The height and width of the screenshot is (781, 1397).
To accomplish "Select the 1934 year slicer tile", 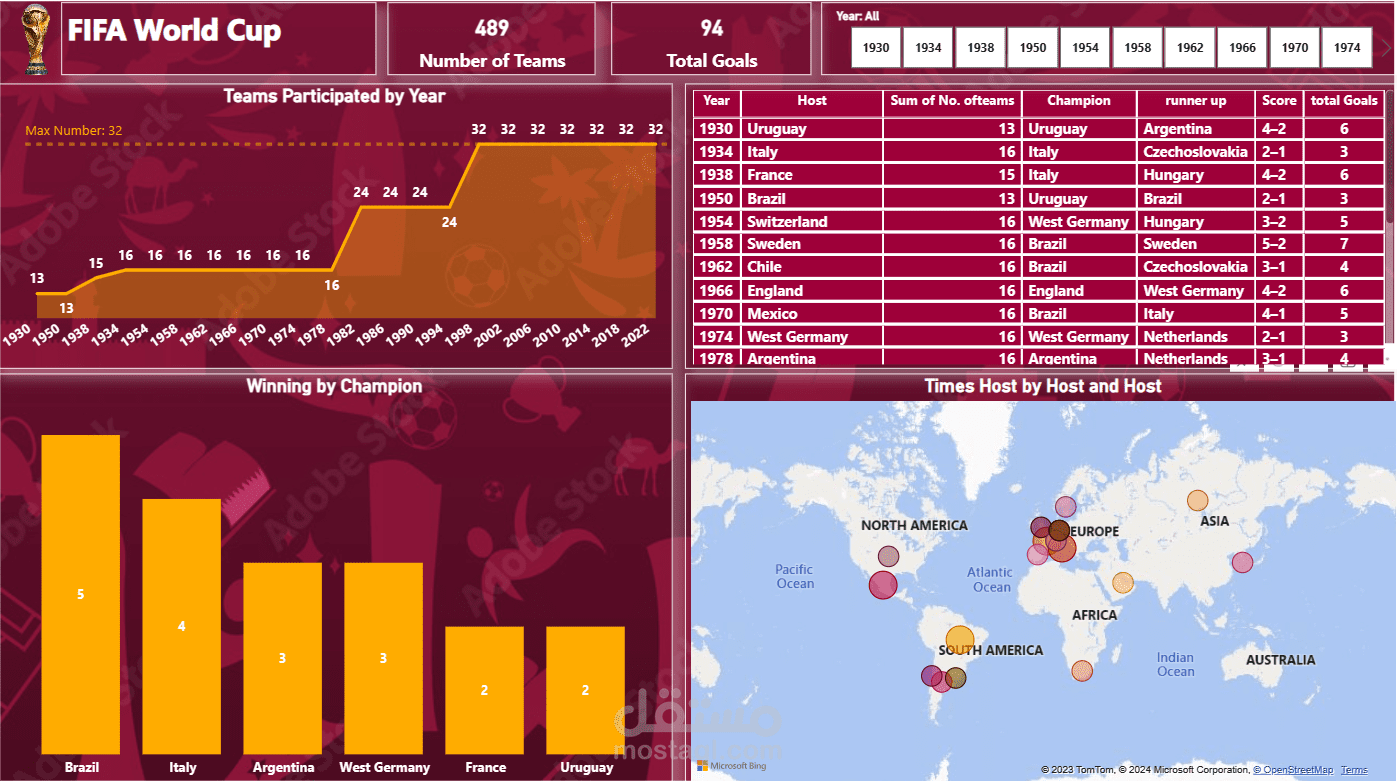I will [928, 47].
